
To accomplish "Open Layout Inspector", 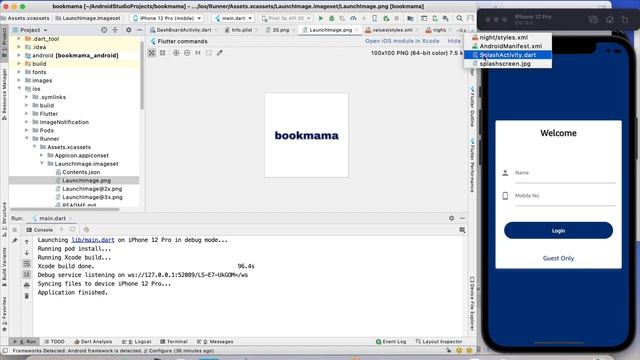I will coord(439,342).
